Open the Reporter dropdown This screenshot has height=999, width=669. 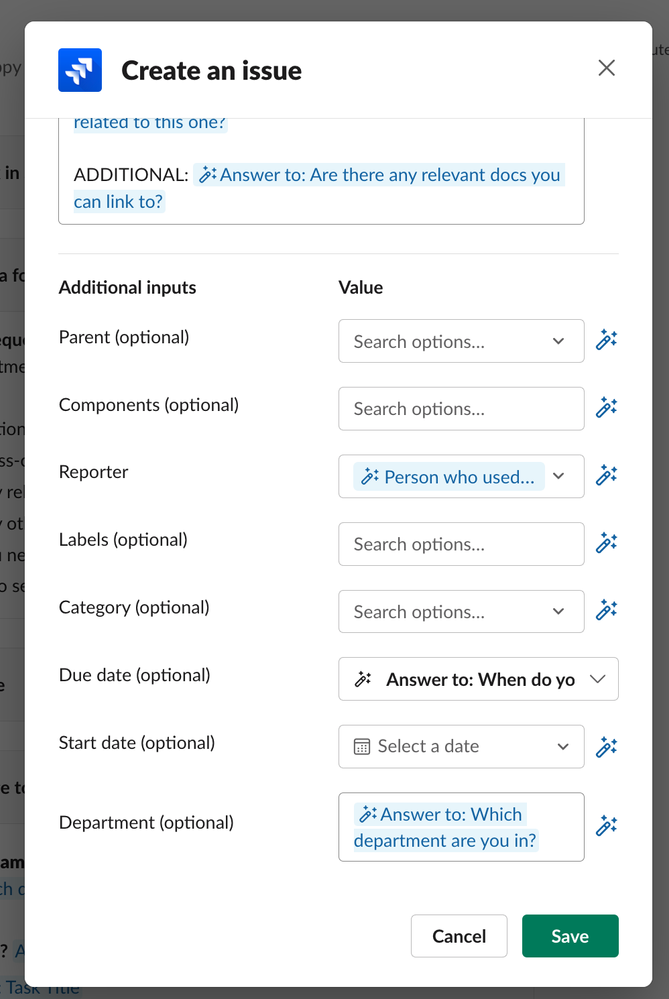(x=558, y=477)
